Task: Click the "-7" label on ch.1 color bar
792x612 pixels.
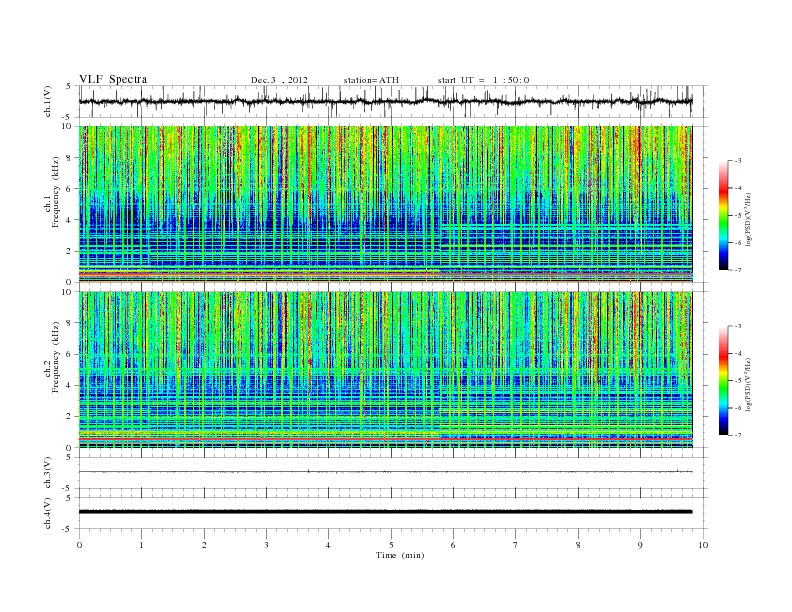Action: pyautogui.click(x=737, y=270)
